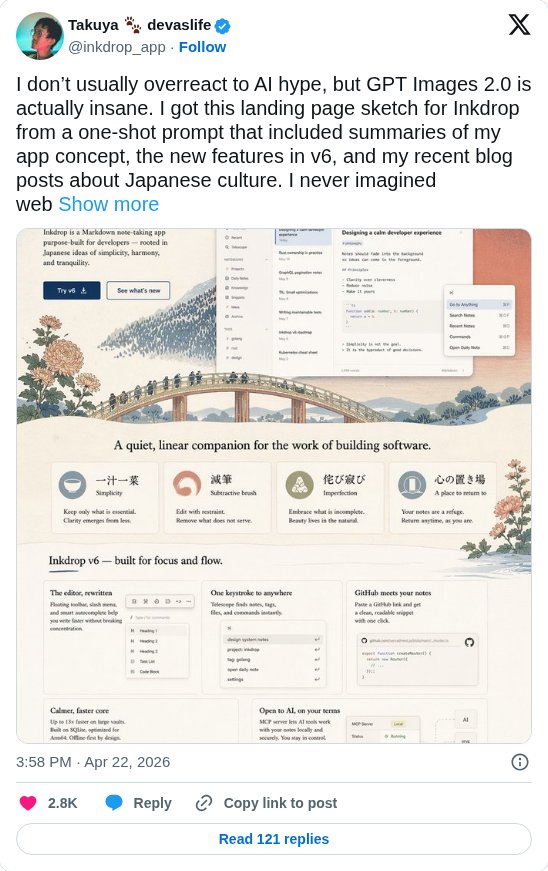
Task: Open the post info icon
Action: pos(519,762)
